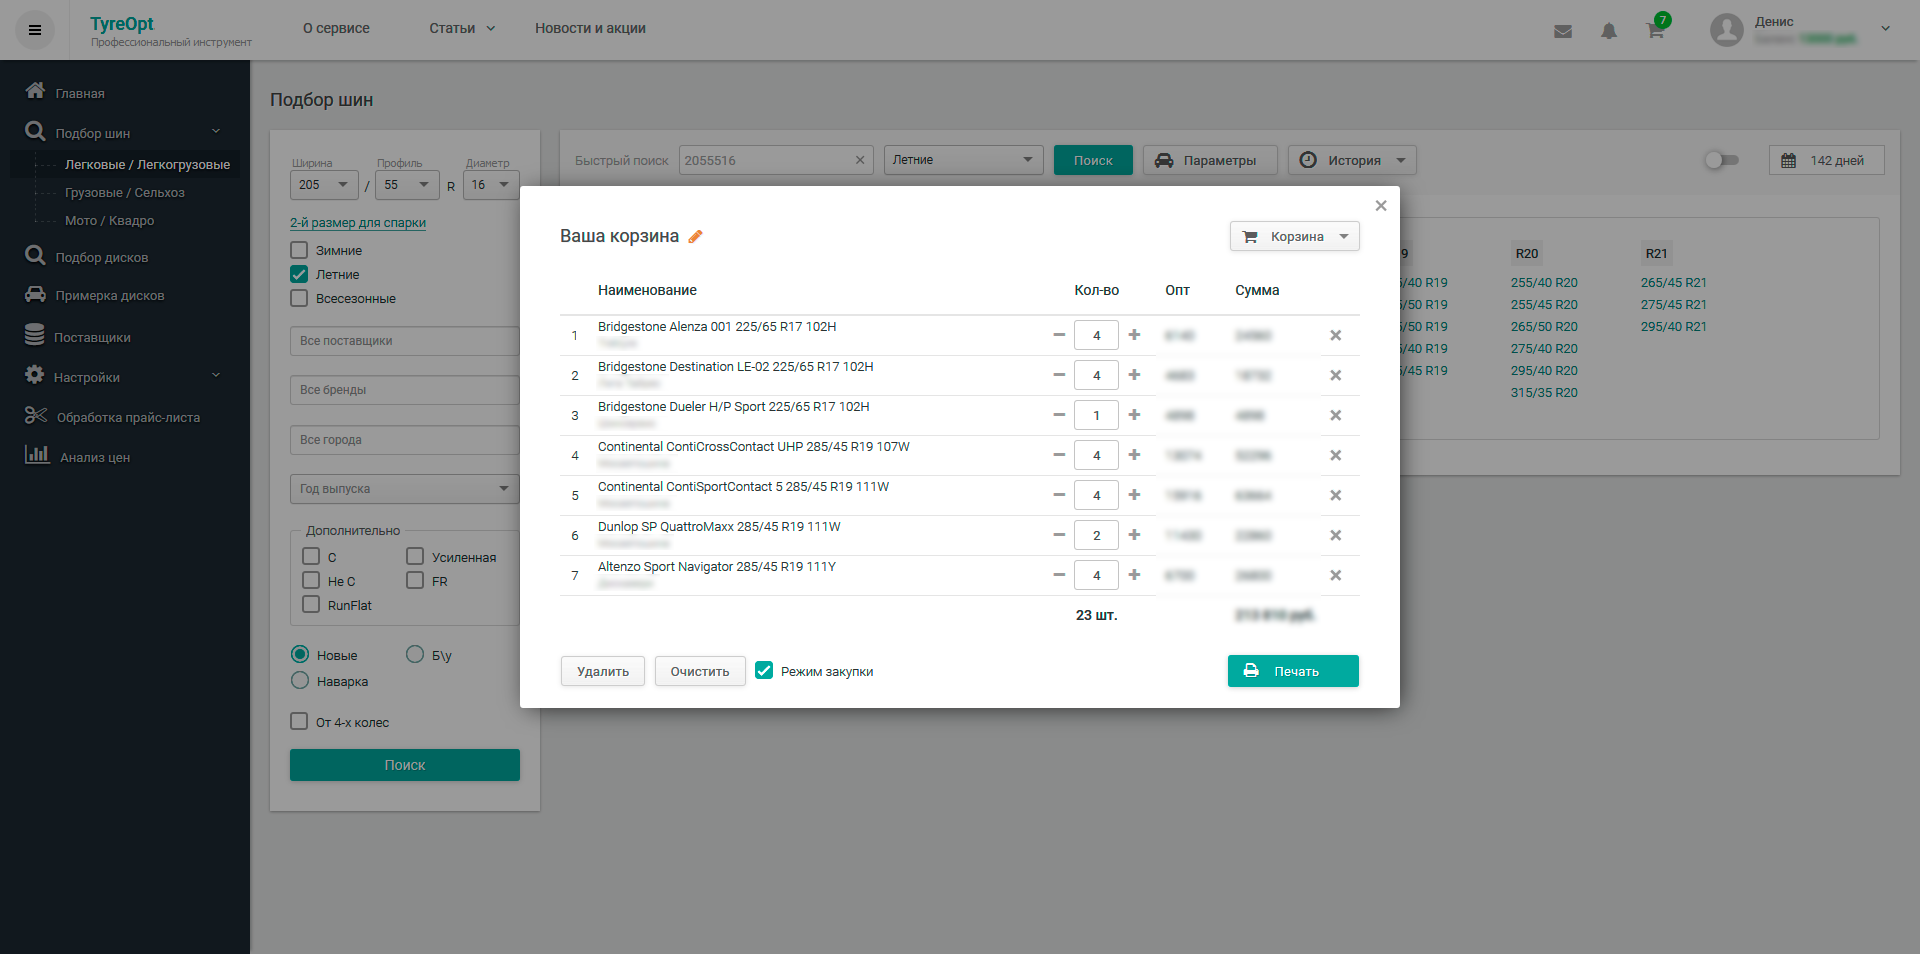Collapse the Подбор шин sidebar section
1920x954 pixels.
coord(215,132)
